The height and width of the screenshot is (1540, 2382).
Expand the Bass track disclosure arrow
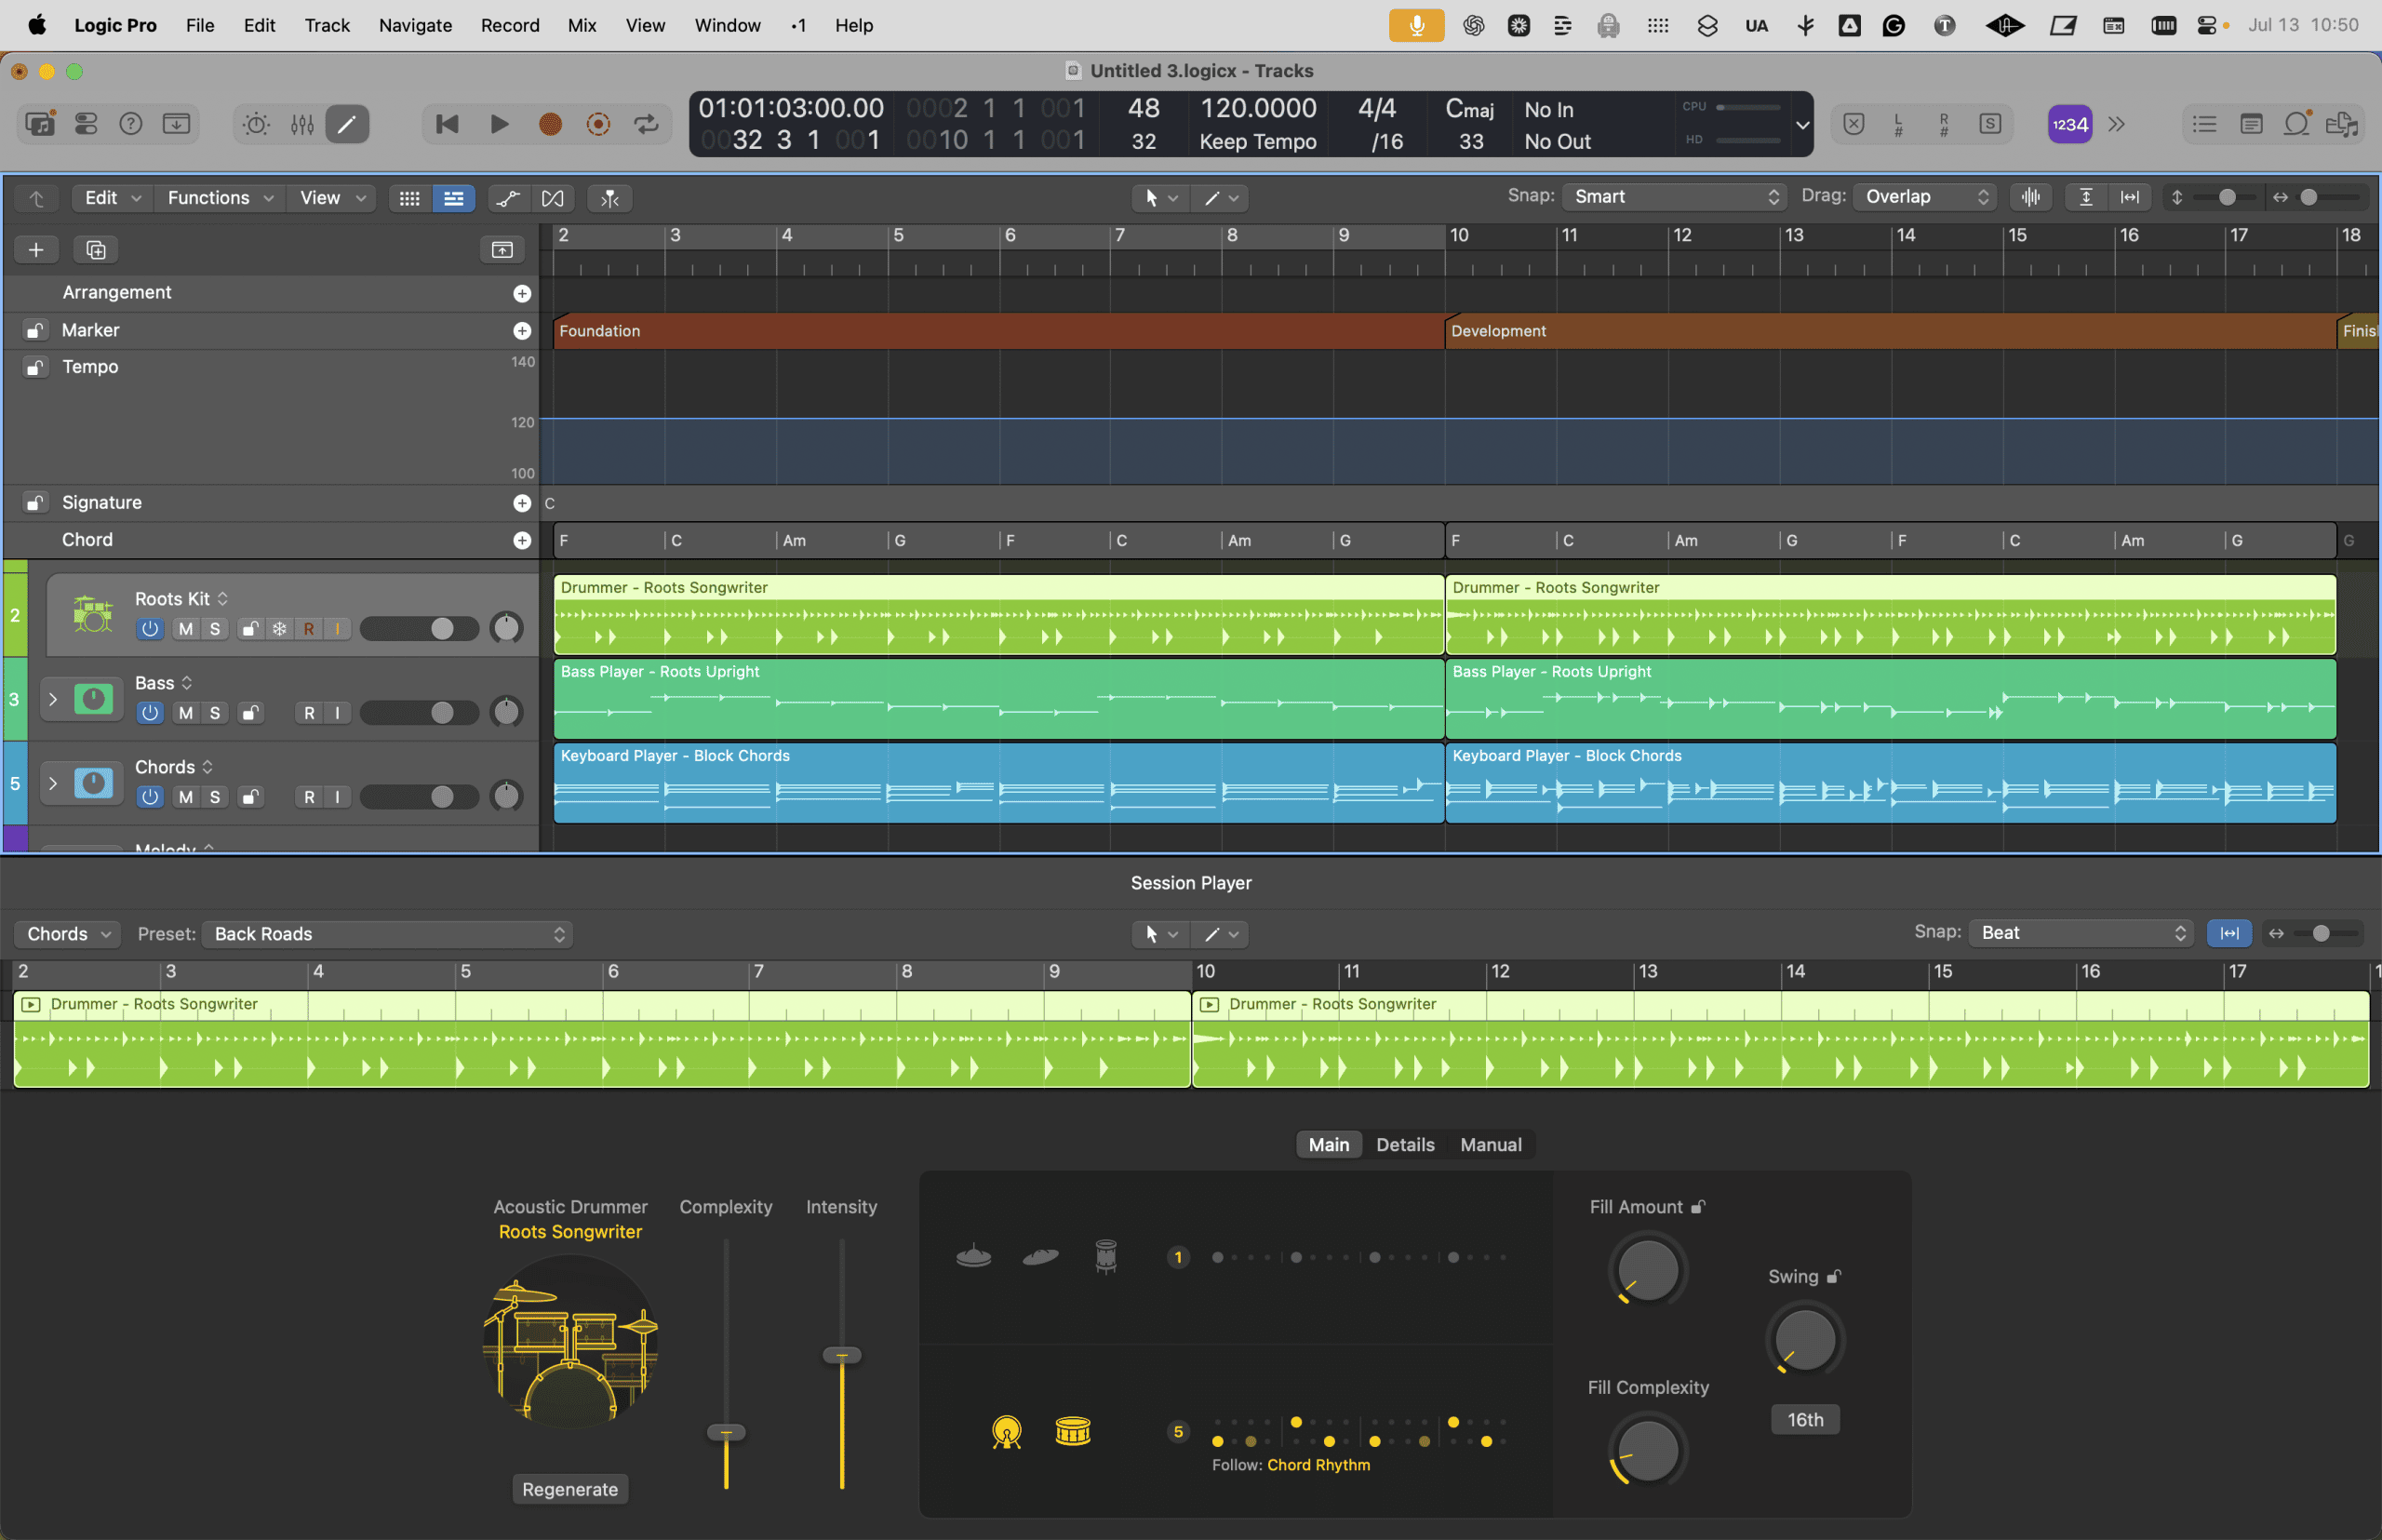[x=53, y=699]
